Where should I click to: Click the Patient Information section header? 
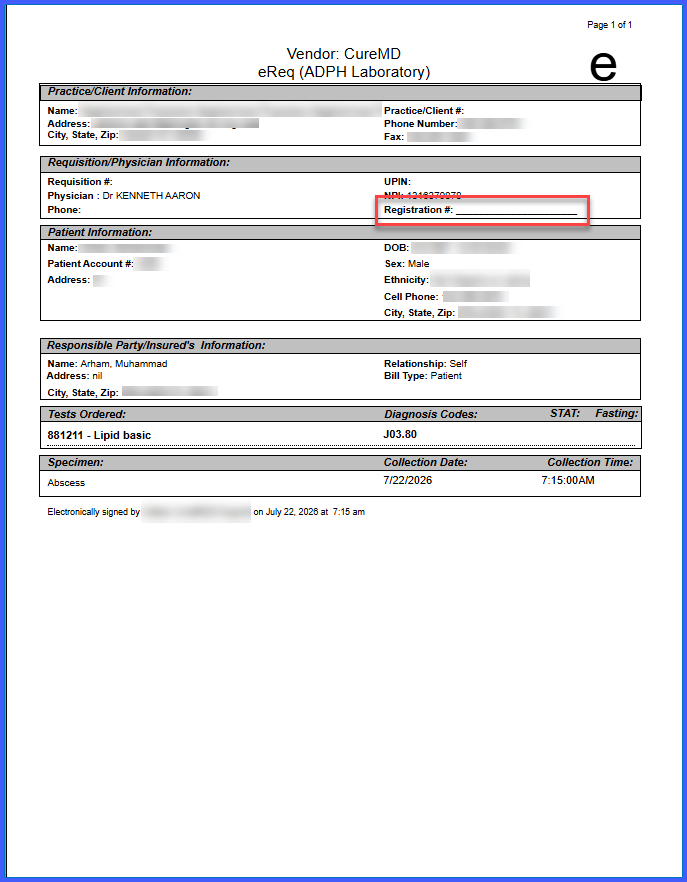click(340, 232)
